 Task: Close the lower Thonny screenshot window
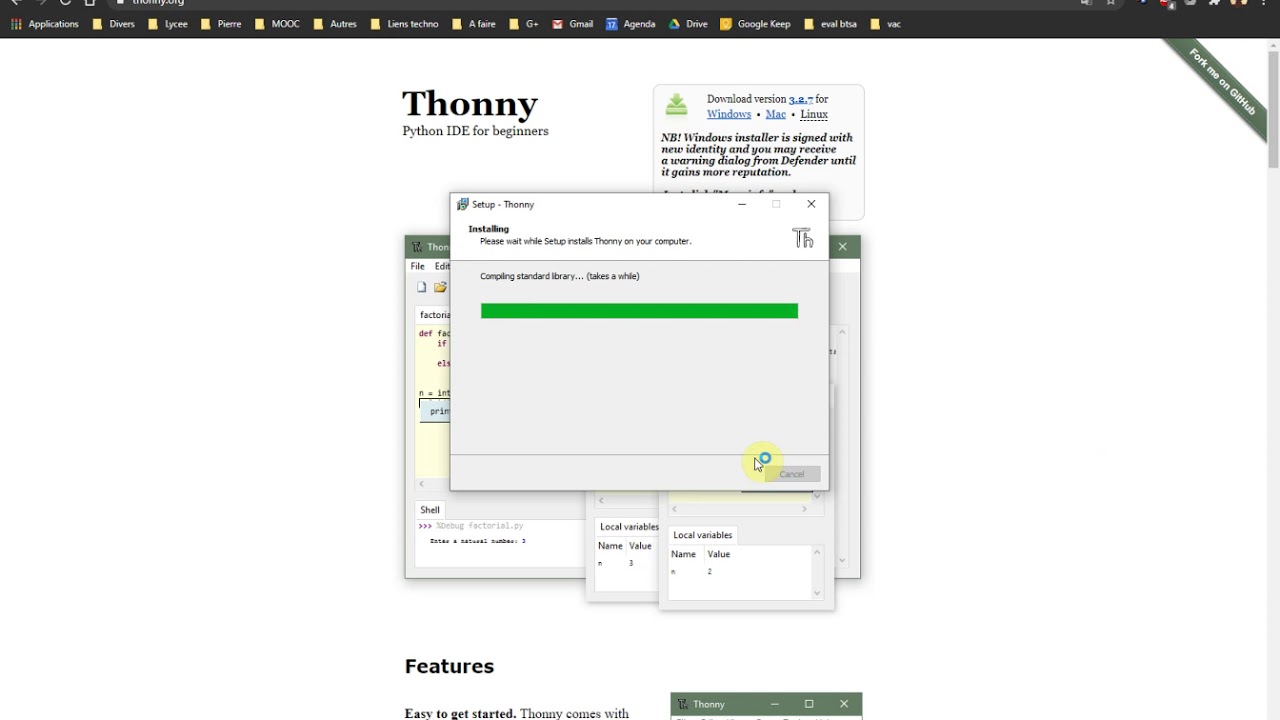pos(844,704)
